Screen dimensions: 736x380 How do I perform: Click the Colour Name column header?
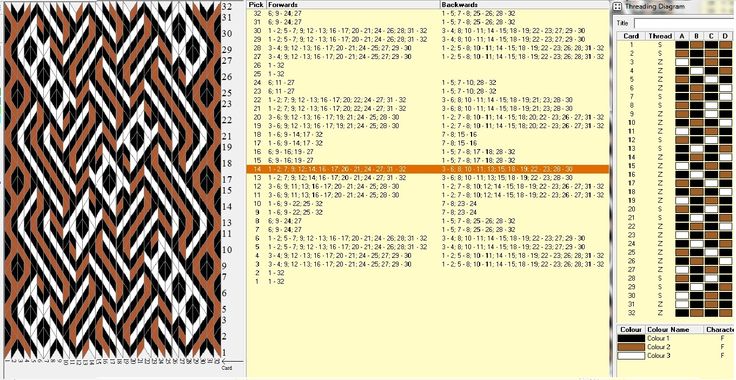coord(675,329)
